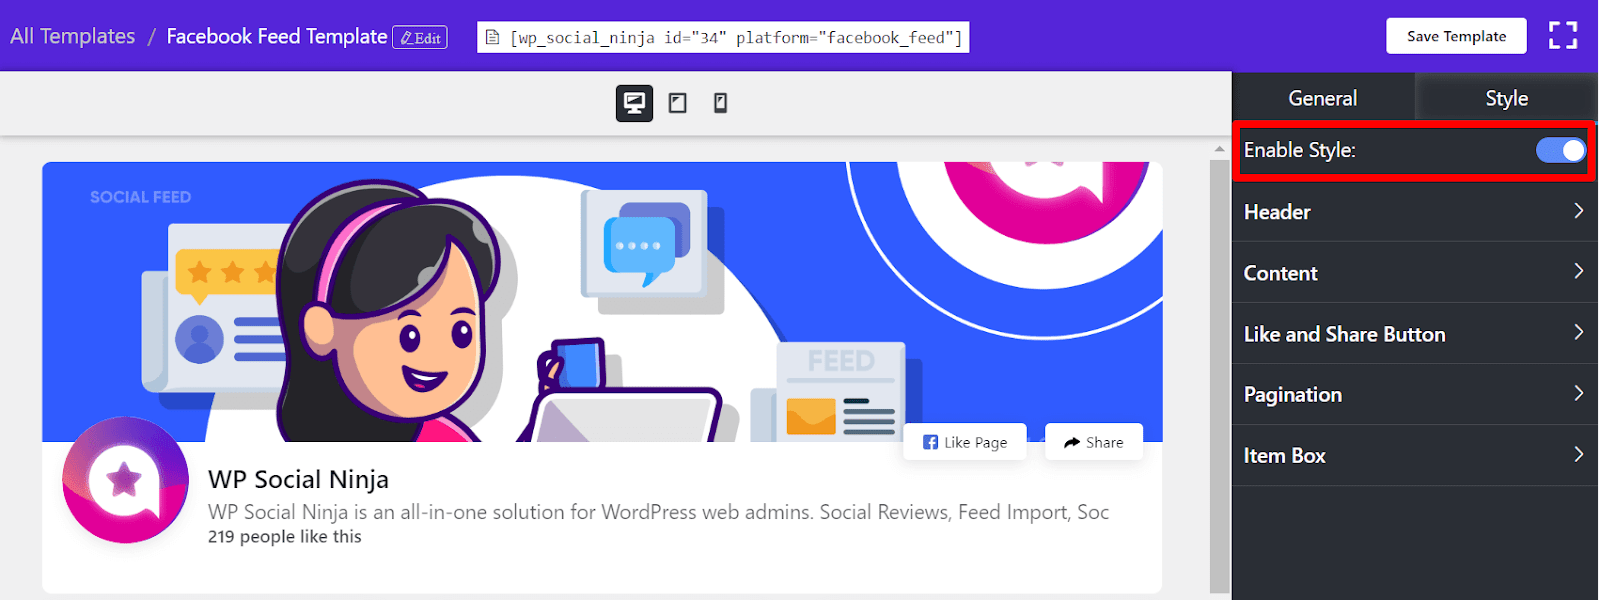Click the scrollbar up arrow
1600x600 pixels.
[1219, 149]
